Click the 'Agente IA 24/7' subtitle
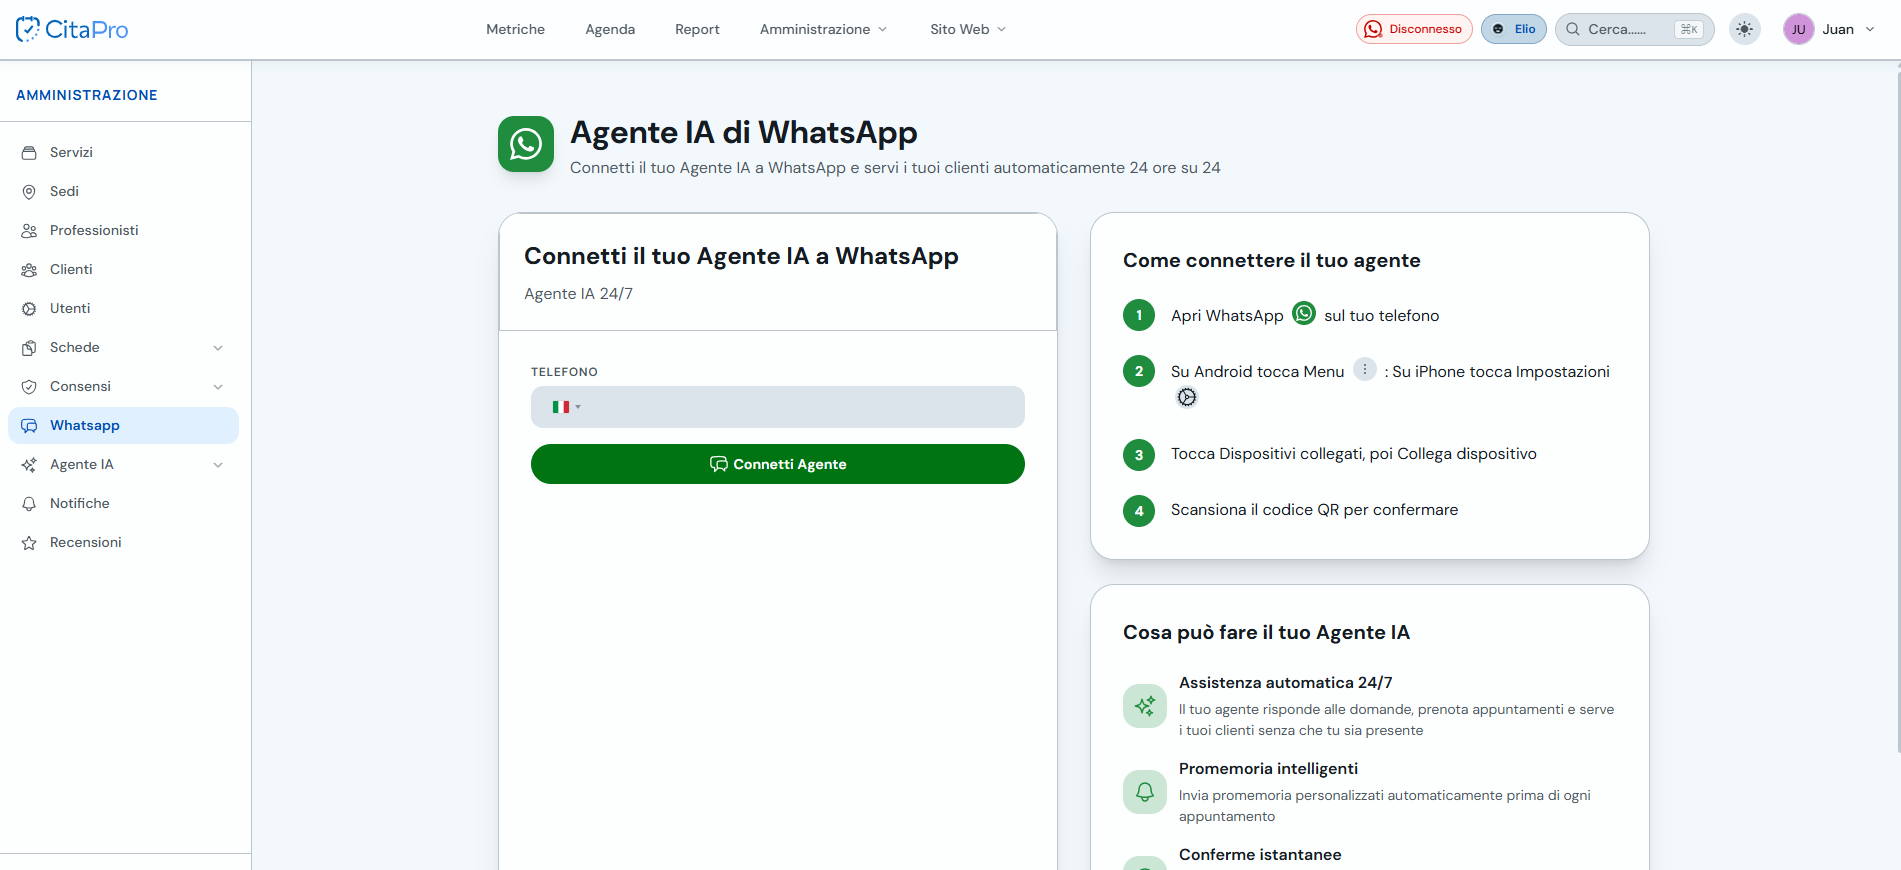Viewport: 1901px width, 870px height. [578, 294]
